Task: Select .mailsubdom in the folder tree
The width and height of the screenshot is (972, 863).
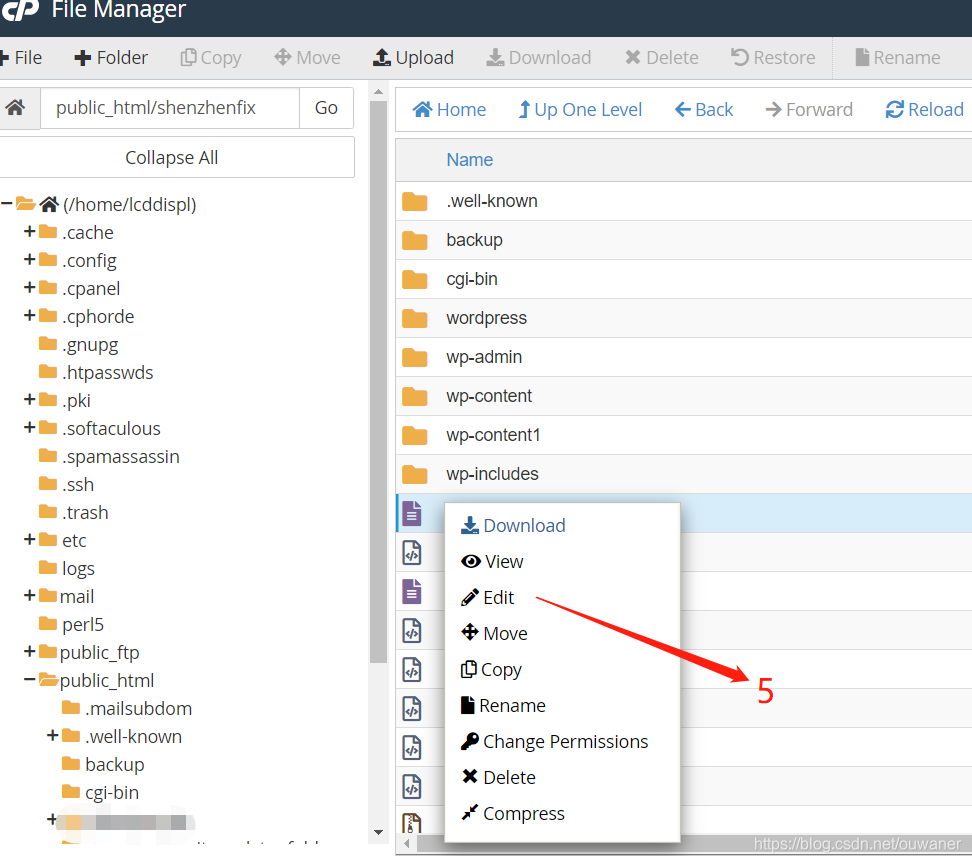Action: (138, 709)
